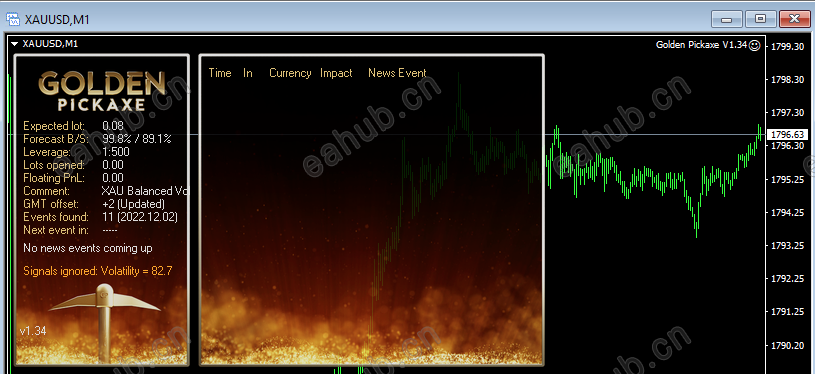Click the Events found value '11 (2022.12.02)'
815x374 pixels.
(x=140, y=217)
